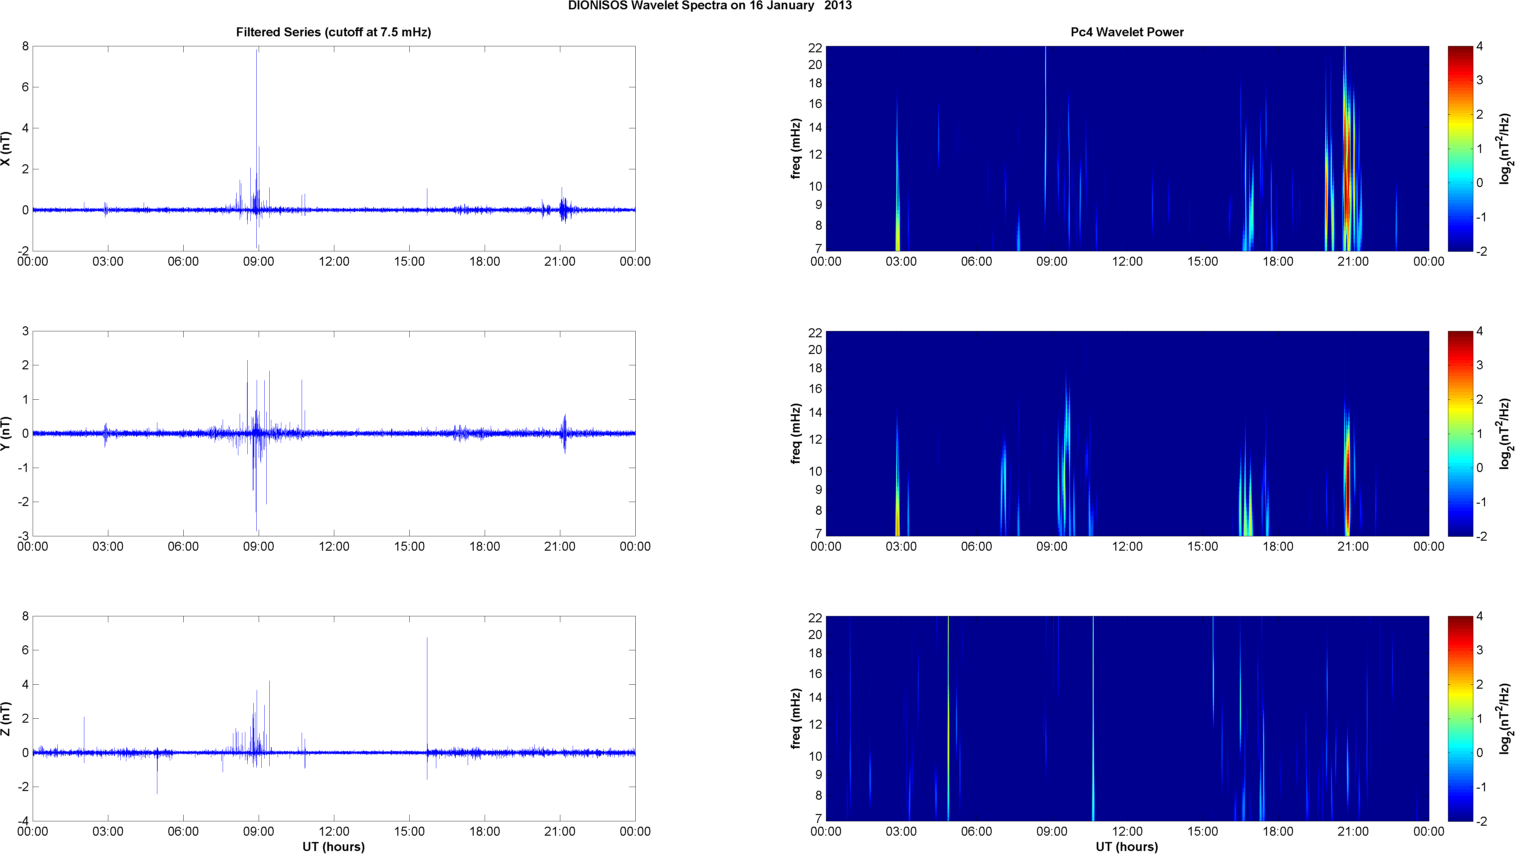Click the 03:00 tick under Y series plot
1515x854 pixels.
[108, 547]
